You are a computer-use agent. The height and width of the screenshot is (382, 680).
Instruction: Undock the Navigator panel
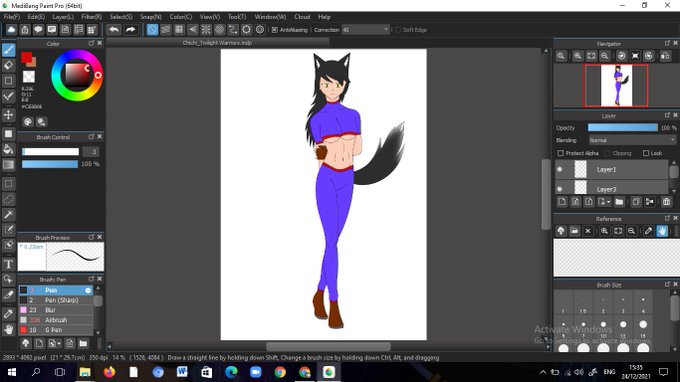click(x=667, y=43)
